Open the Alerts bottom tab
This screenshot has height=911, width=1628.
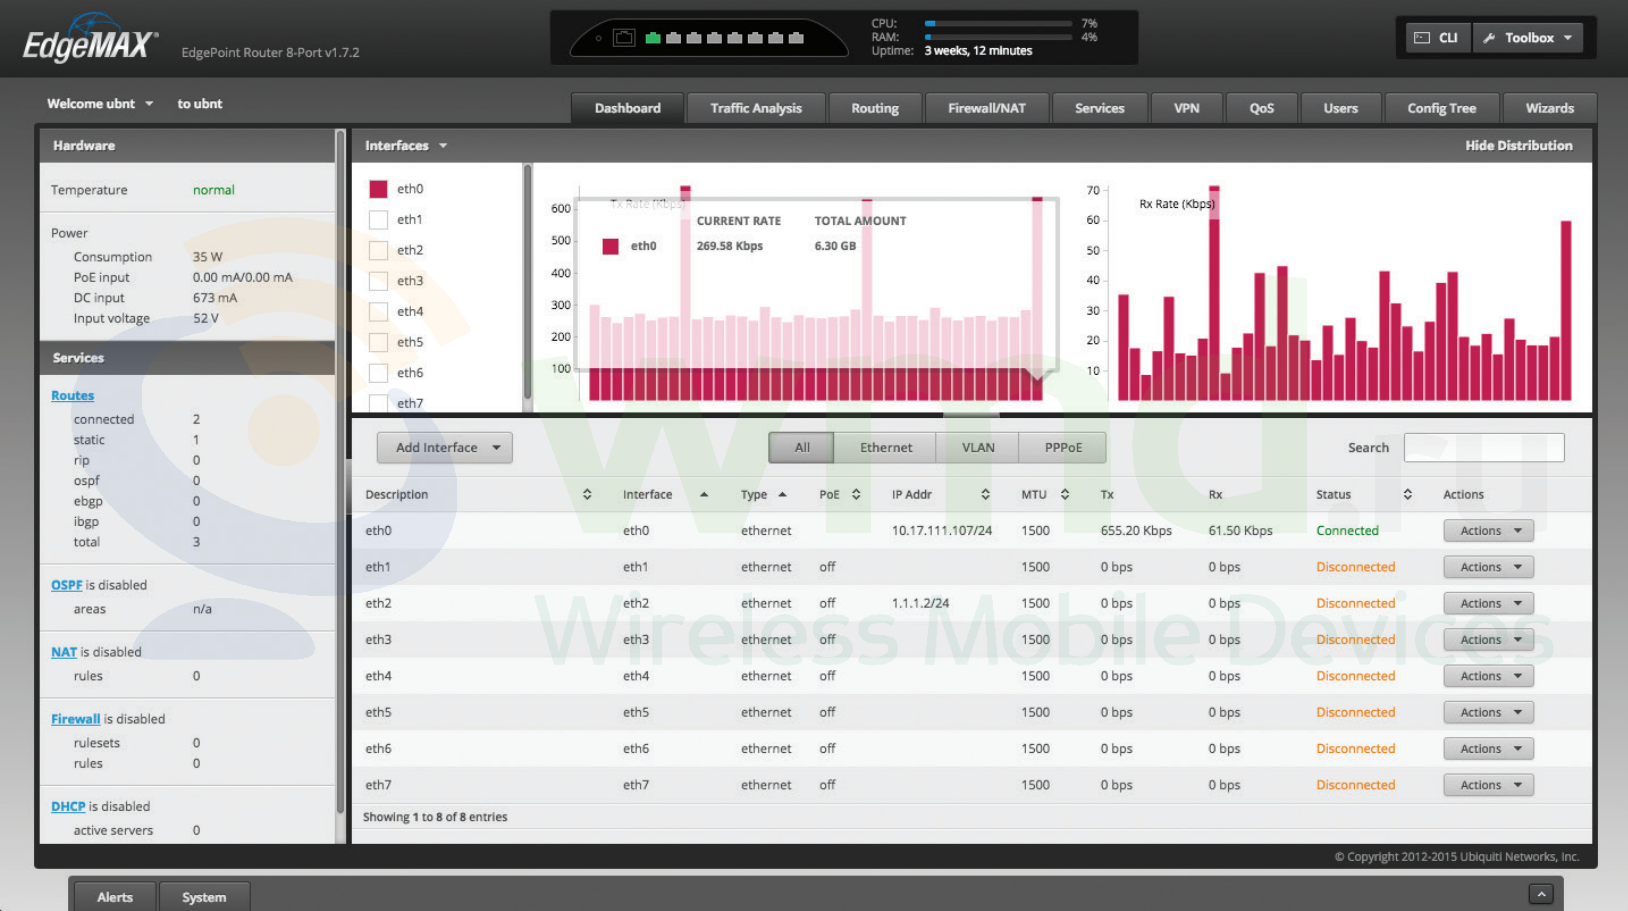tap(115, 897)
